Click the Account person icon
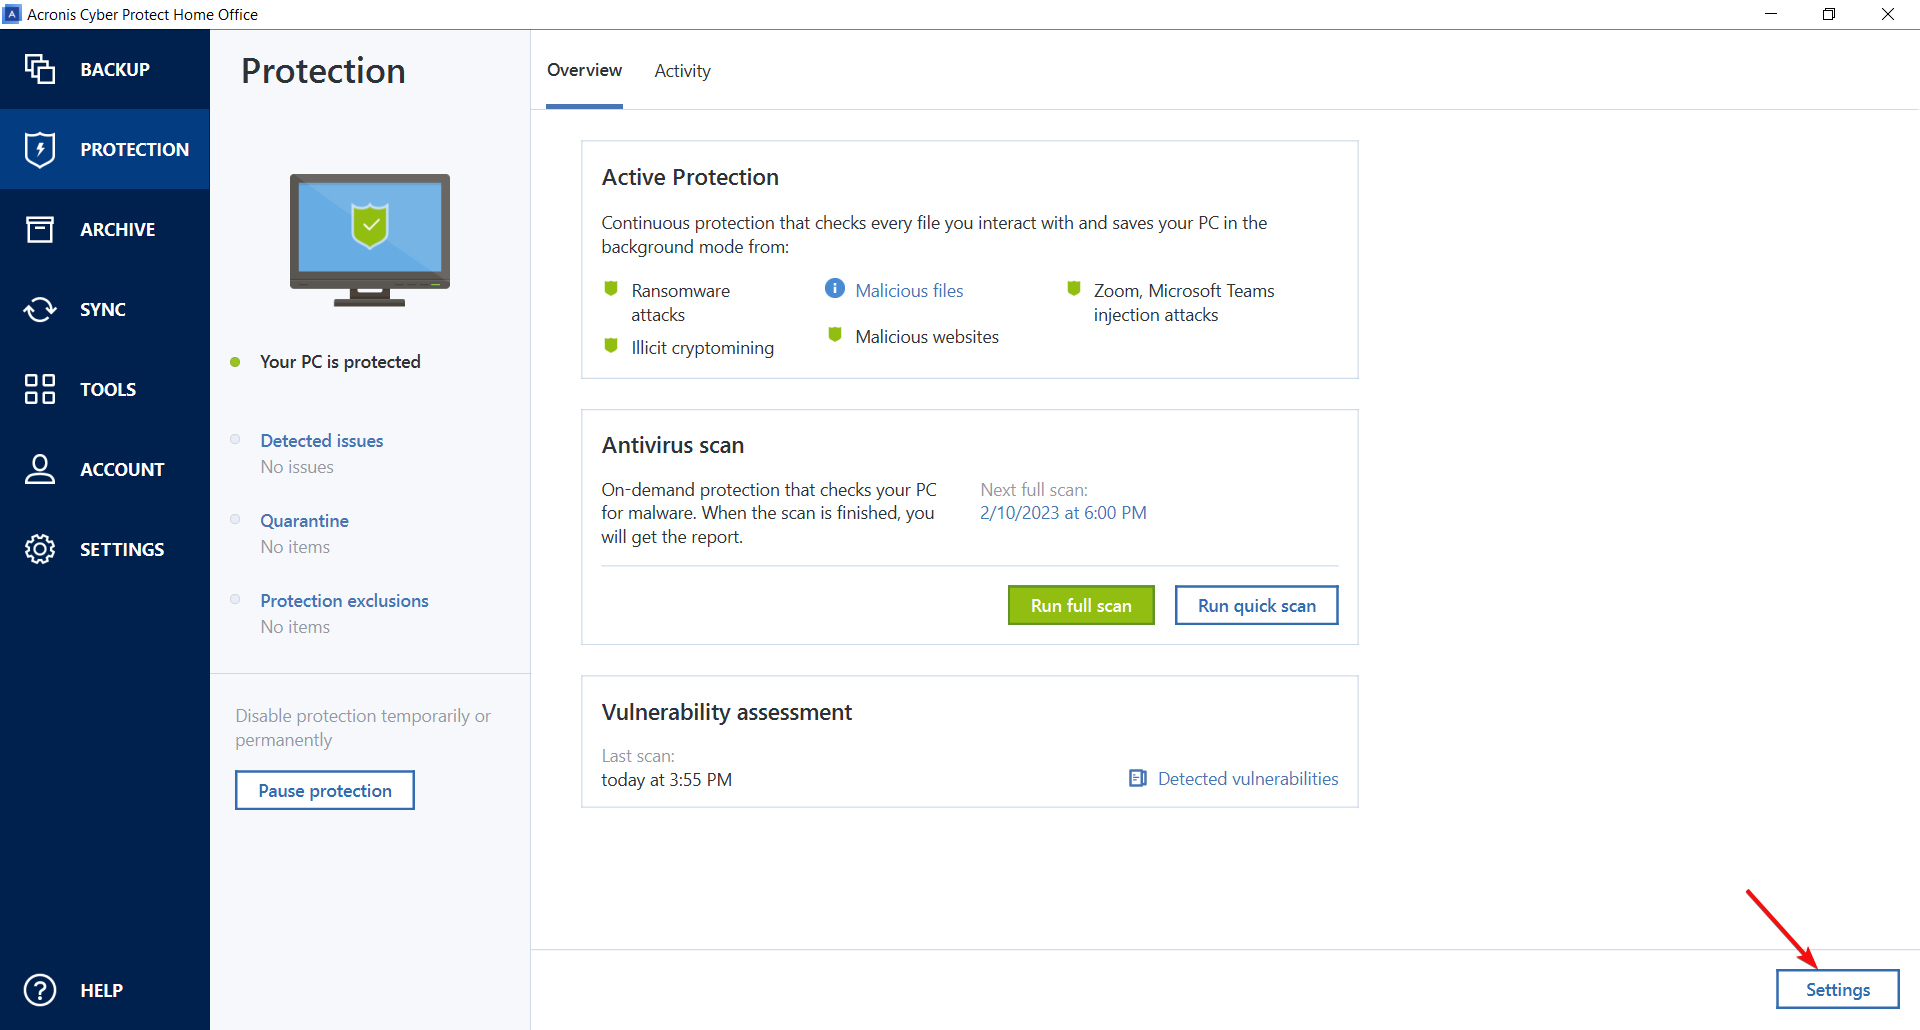Viewport: 1920px width, 1030px height. tap(40, 469)
